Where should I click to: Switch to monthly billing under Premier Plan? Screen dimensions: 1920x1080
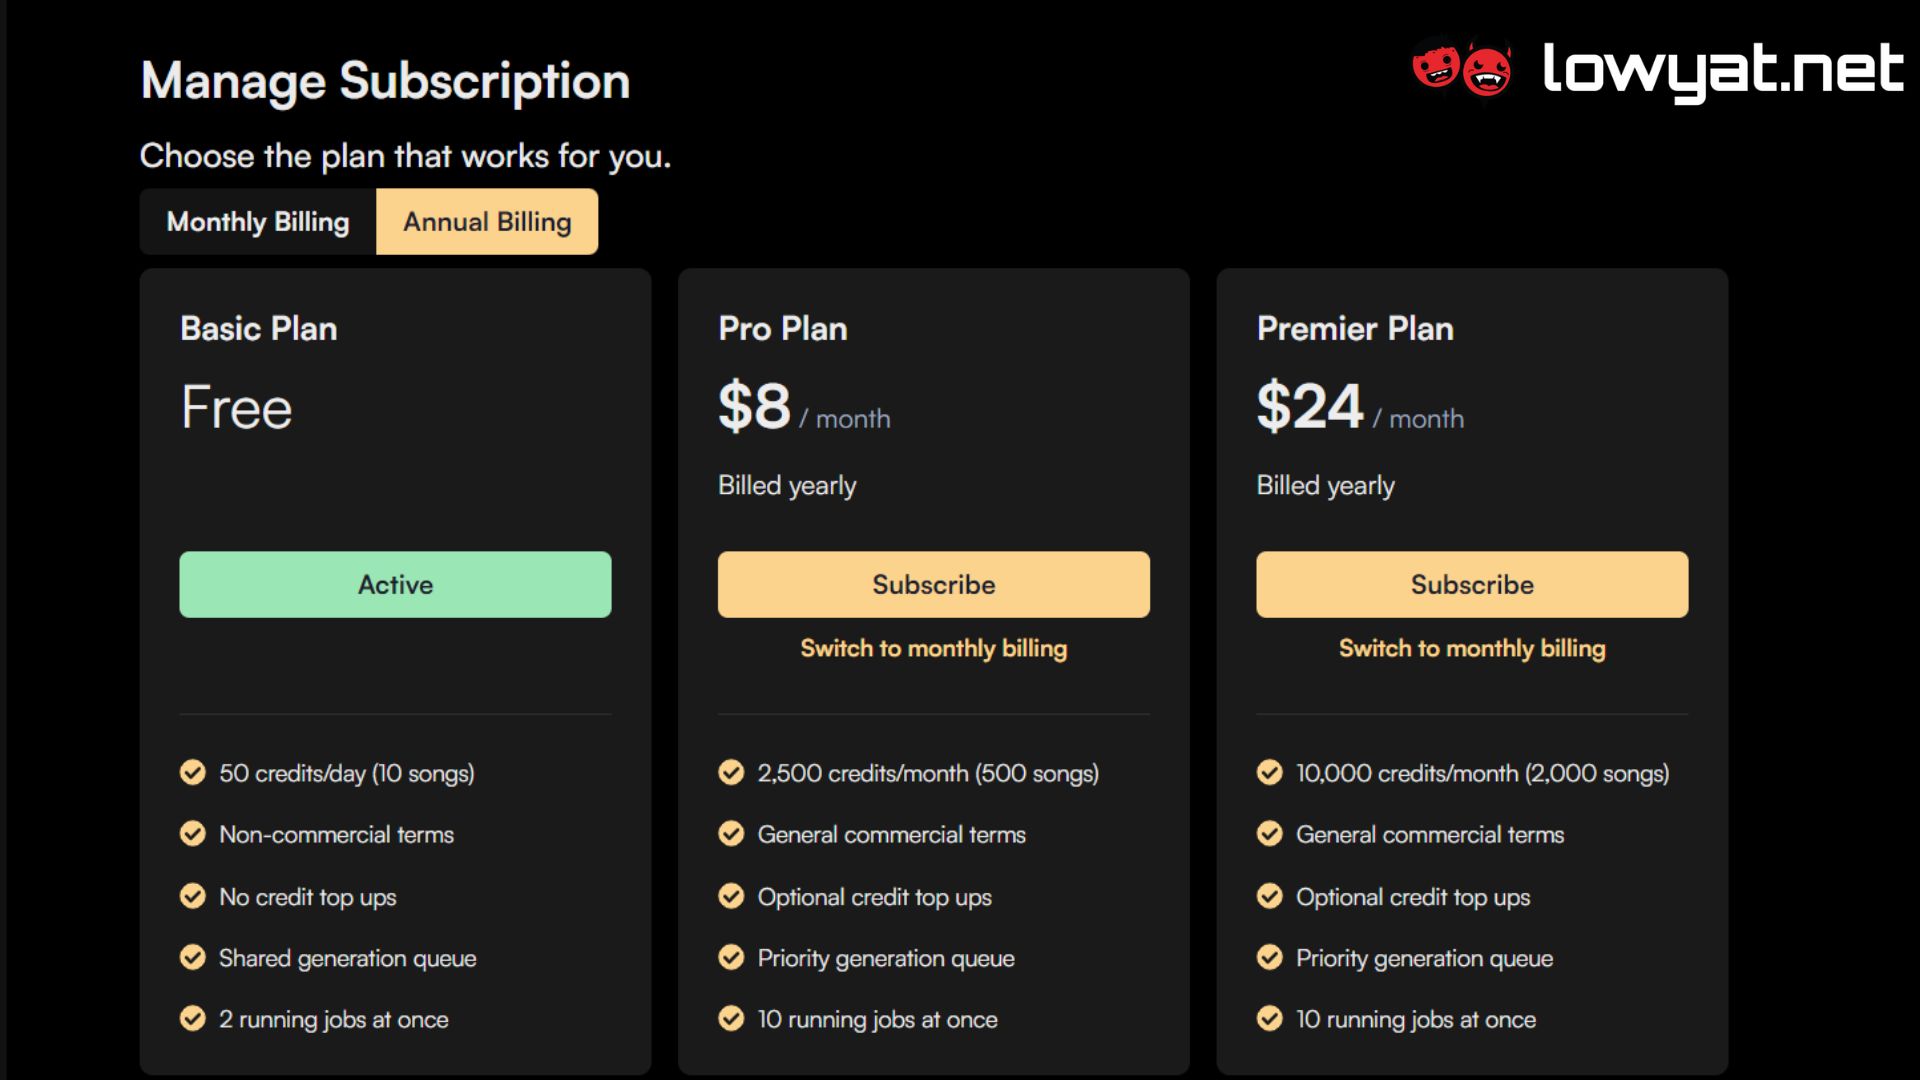(1472, 649)
